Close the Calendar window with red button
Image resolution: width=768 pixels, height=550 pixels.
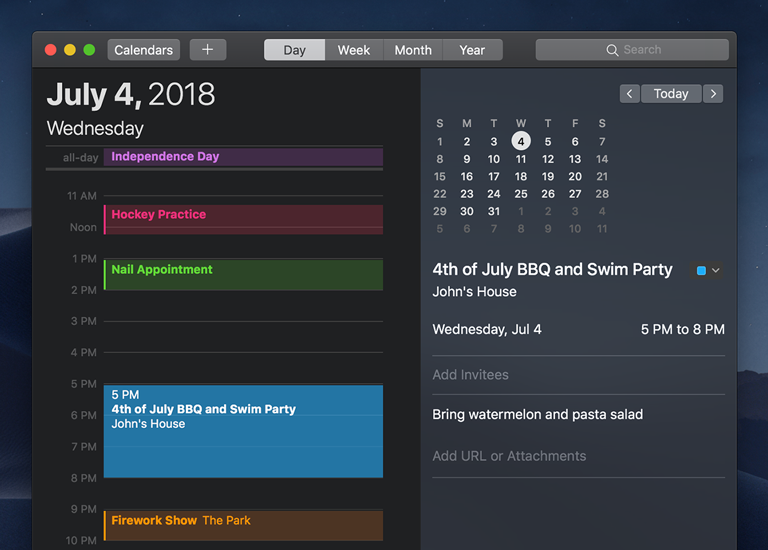(x=50, y=50)
